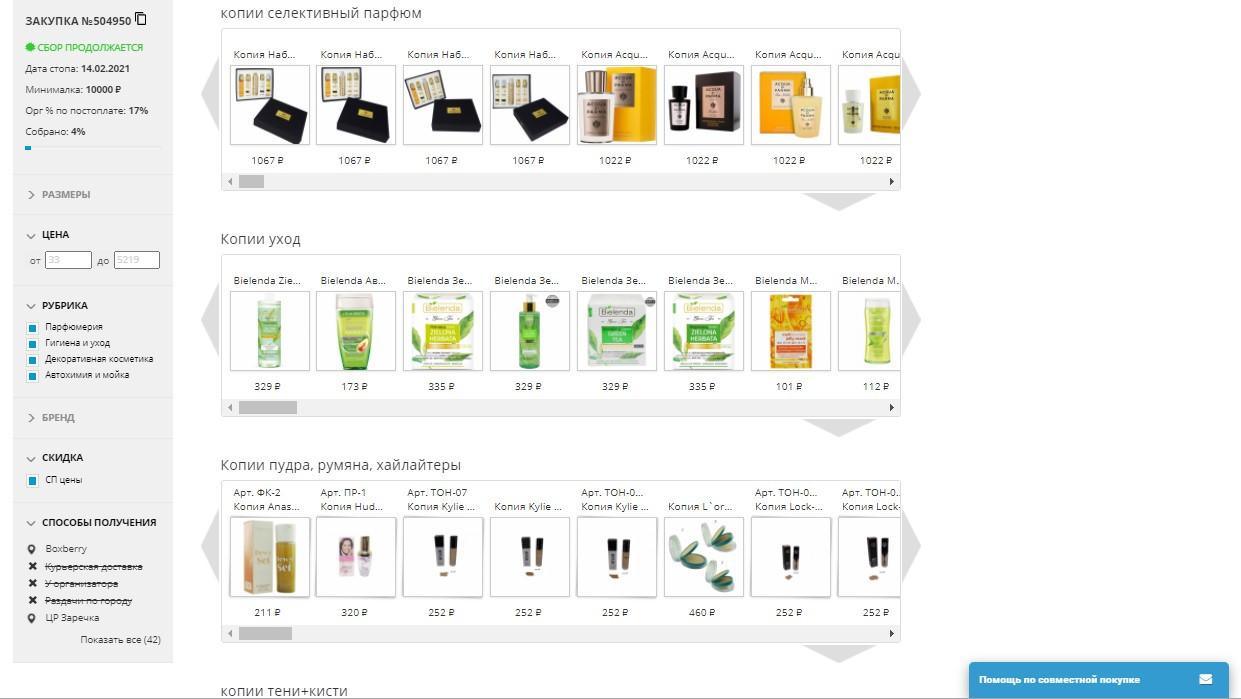Open the Bielenda bottle priced 112 ₽
The height and width of the screenshot is (699, 1241).
coord(869,331)
